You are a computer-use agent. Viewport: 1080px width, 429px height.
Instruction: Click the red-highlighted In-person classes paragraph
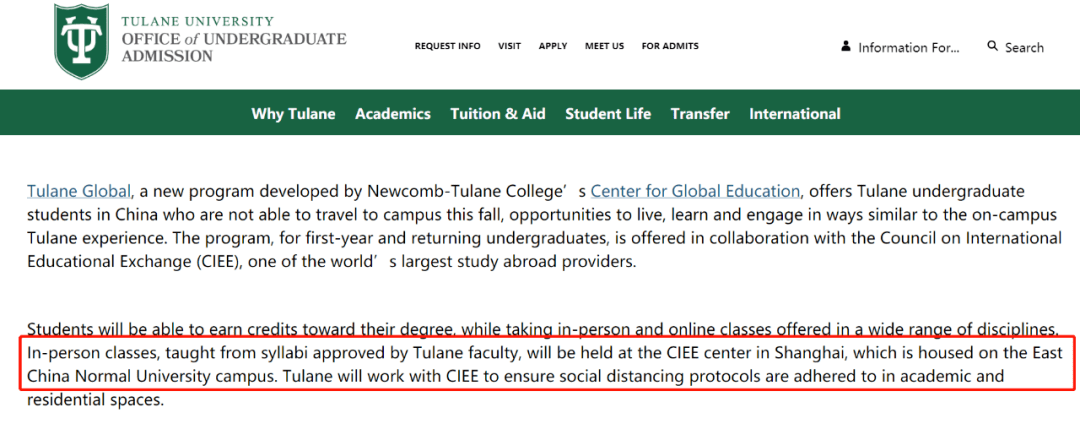point(545,364)
